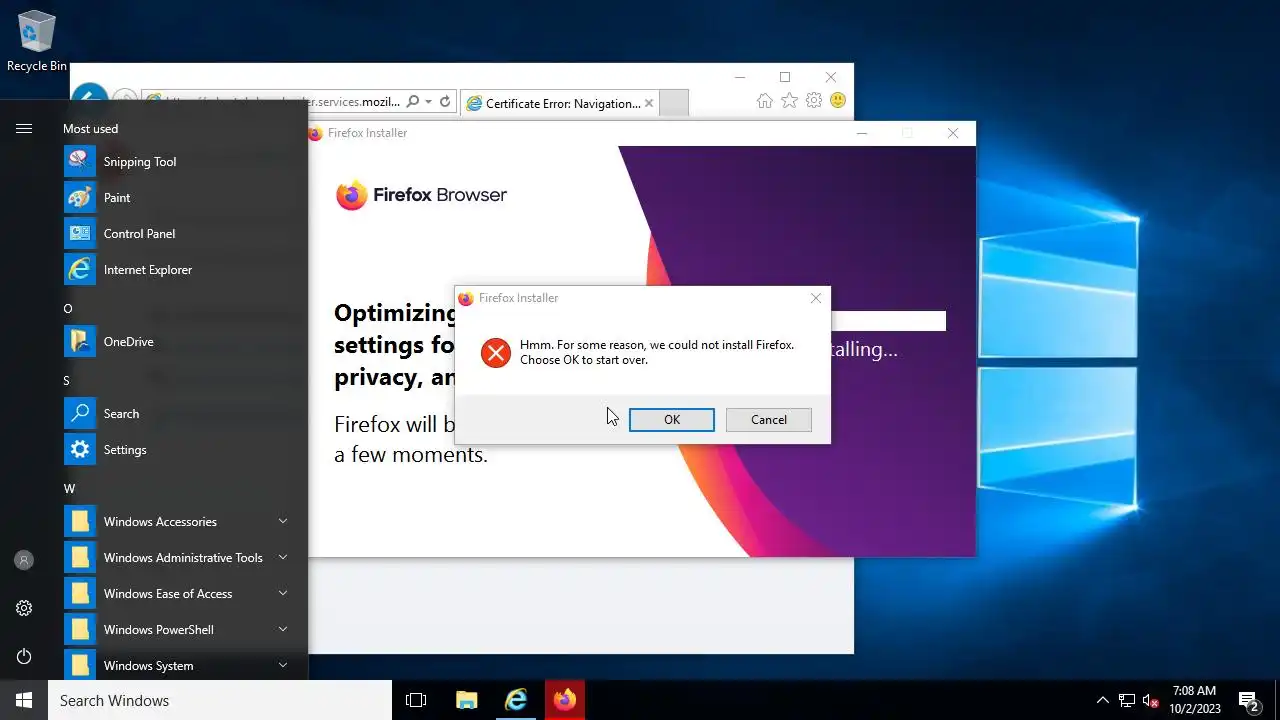The width and height of the screenshot is (1280, 720).
Task: Click the IE address bar search icon
Action: tap(413, 102)
